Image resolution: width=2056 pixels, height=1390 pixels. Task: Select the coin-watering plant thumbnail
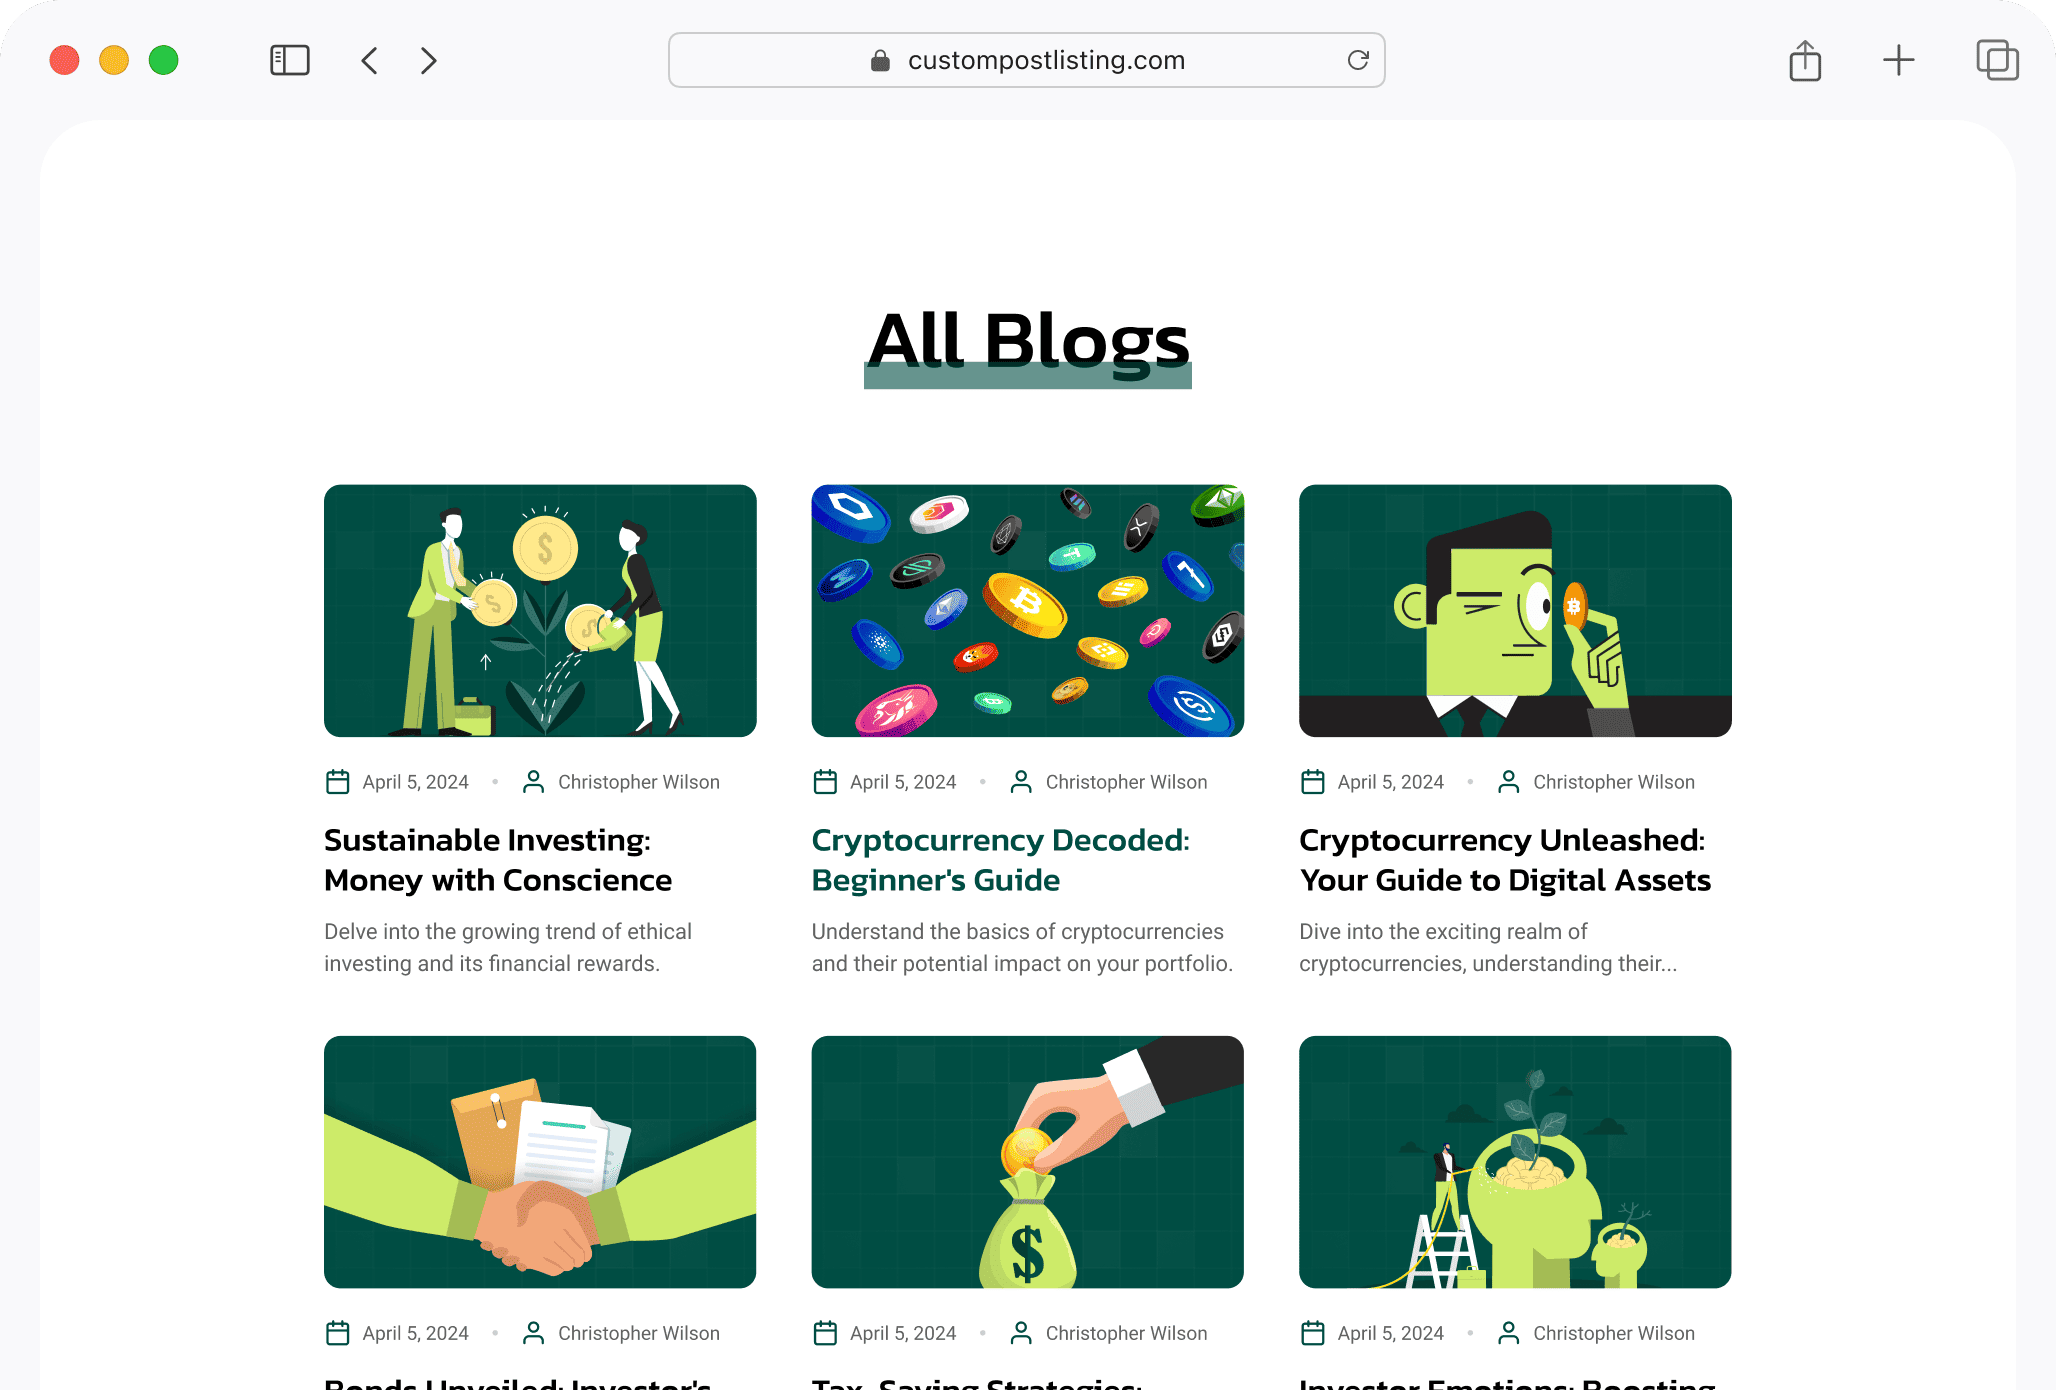click(x=540, y=611)
